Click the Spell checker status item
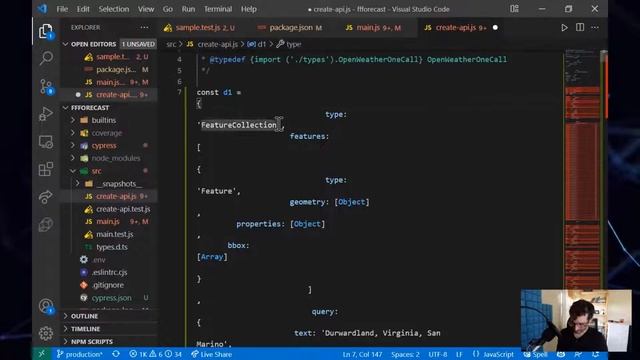Screen dimensions: 640x360 point(536,354)
